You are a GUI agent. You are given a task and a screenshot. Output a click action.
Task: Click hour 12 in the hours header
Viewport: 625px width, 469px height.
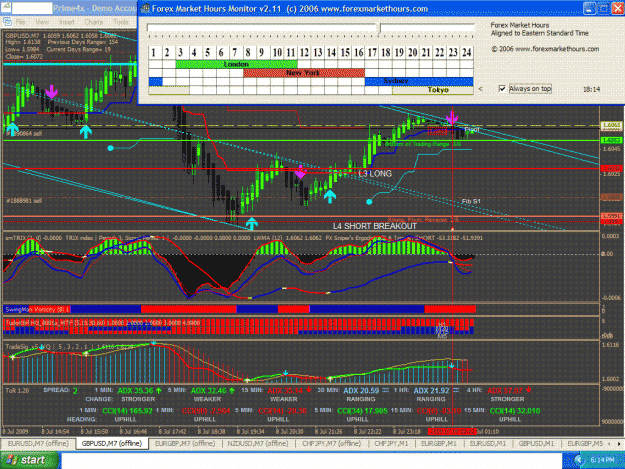pos(304,53)
